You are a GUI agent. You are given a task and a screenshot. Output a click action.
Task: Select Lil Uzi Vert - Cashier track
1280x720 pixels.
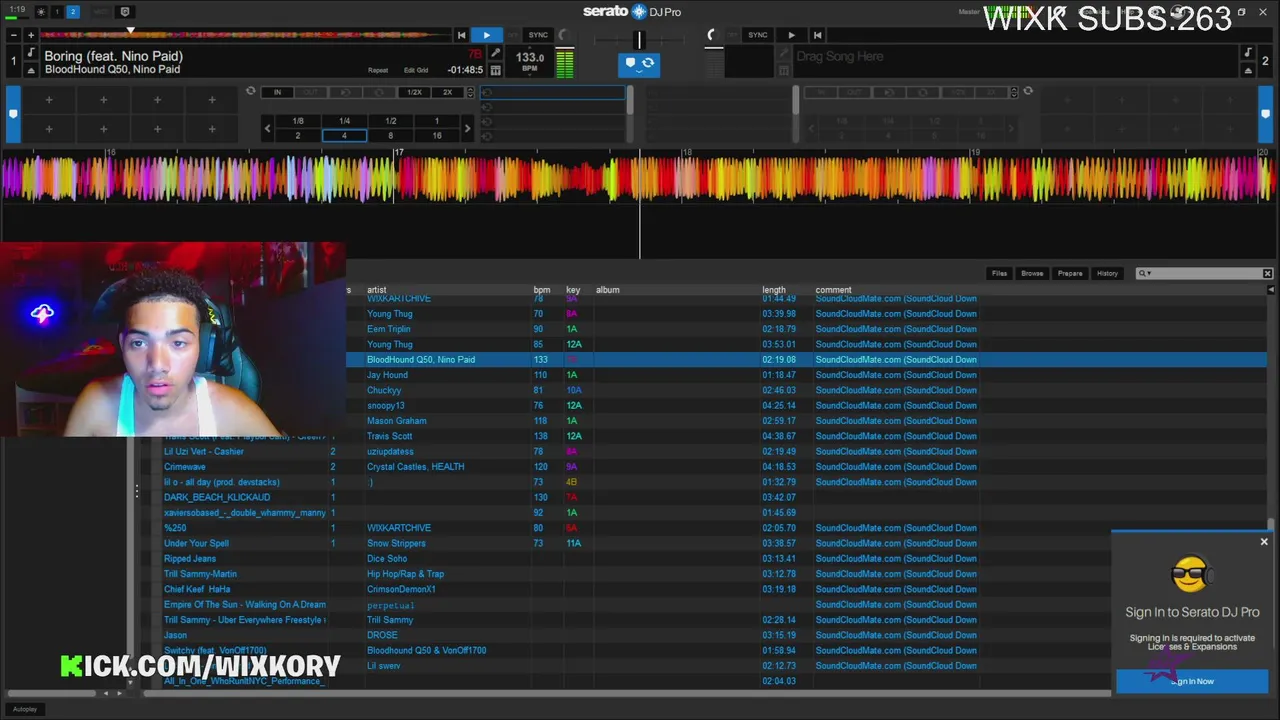click(204, 451)
